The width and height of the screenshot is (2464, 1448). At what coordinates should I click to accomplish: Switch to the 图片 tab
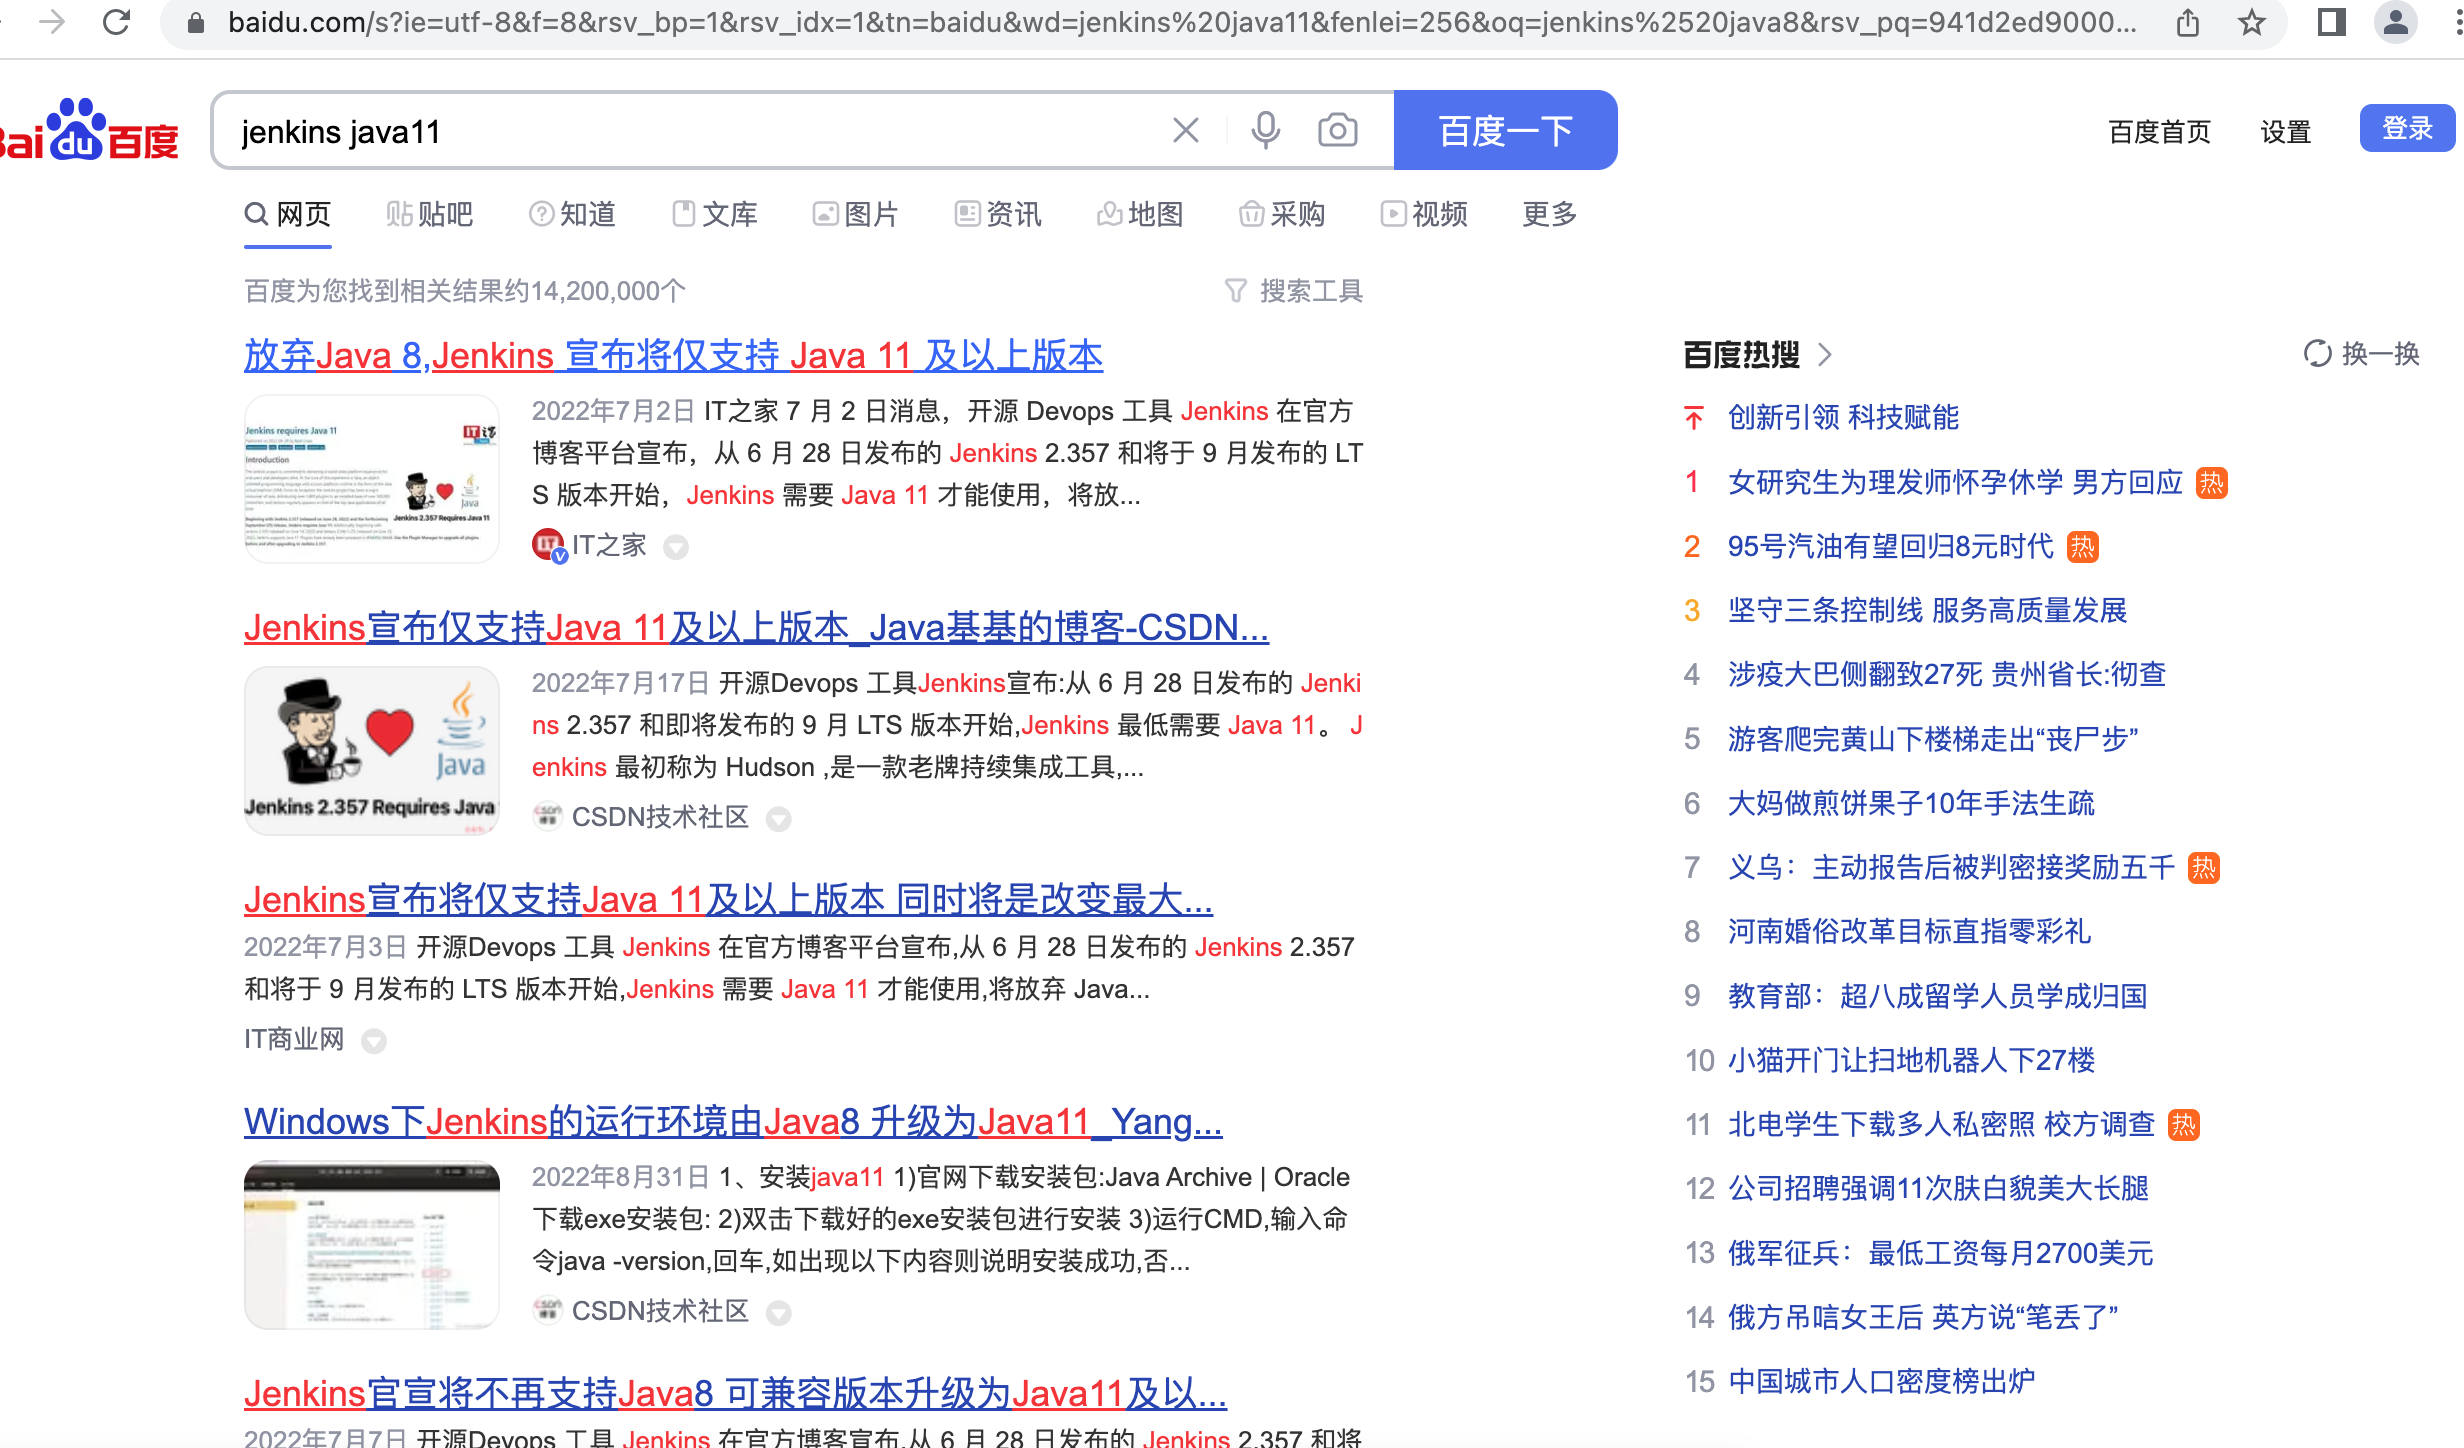tap(856, 214)
